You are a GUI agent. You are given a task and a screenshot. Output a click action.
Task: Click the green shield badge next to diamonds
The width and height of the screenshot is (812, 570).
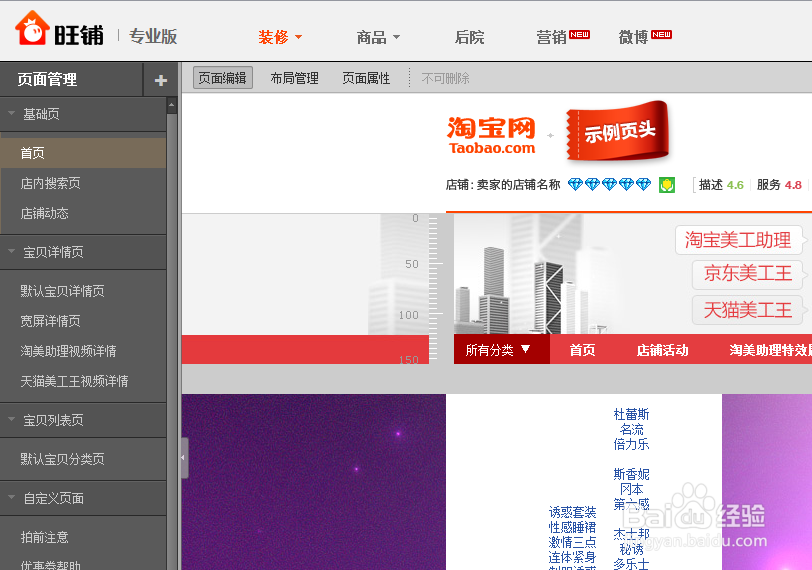(x=666, y=185)
